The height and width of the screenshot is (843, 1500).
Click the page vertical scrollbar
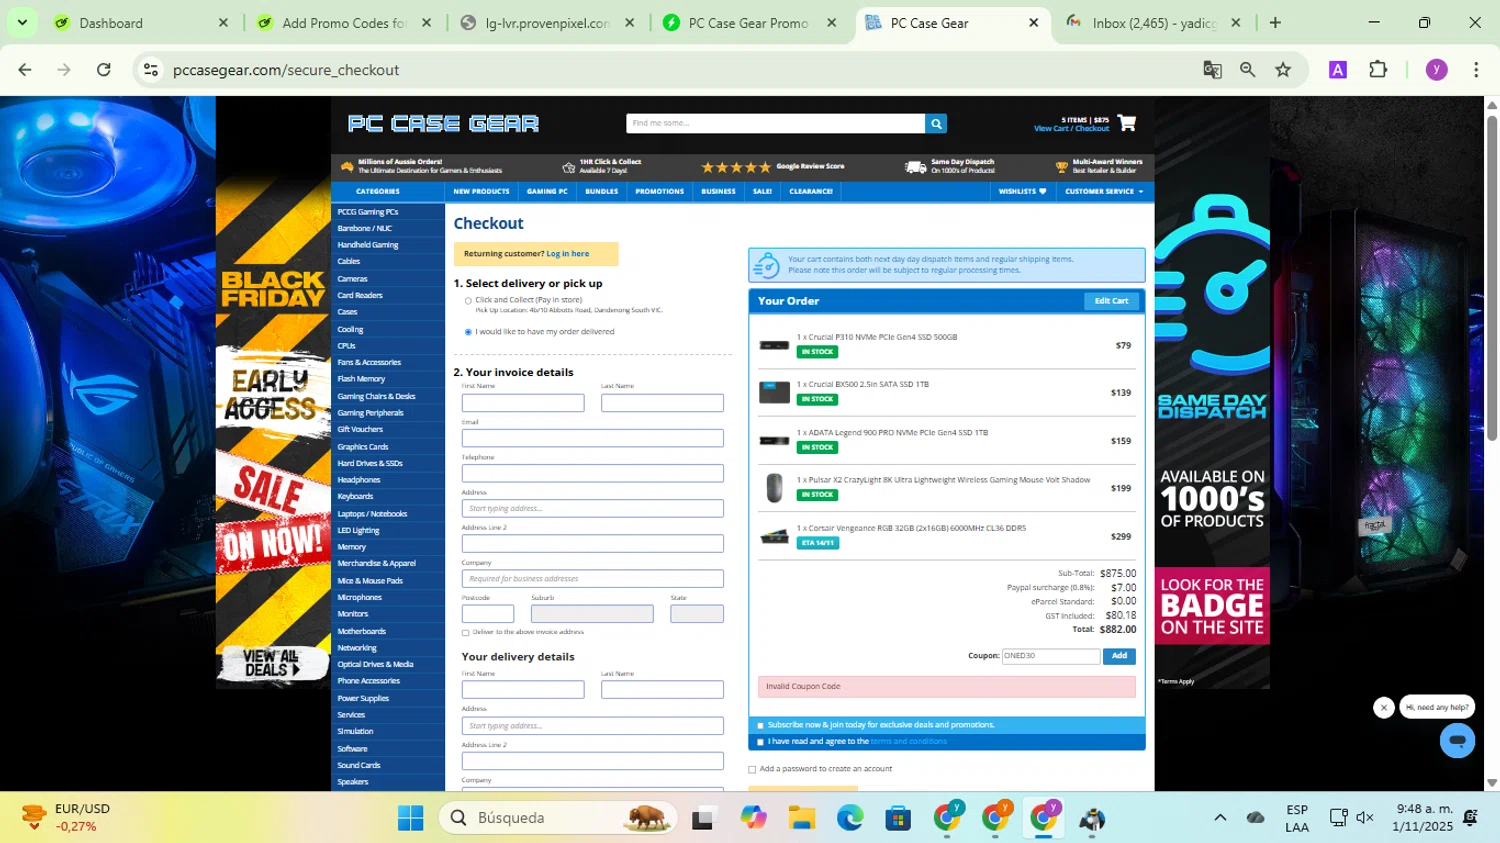1492,280
